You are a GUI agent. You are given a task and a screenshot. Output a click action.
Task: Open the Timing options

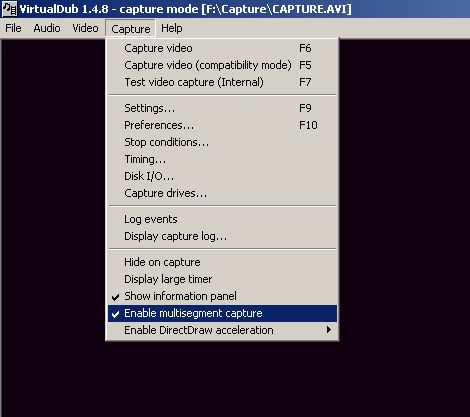(x=222, y=159)
